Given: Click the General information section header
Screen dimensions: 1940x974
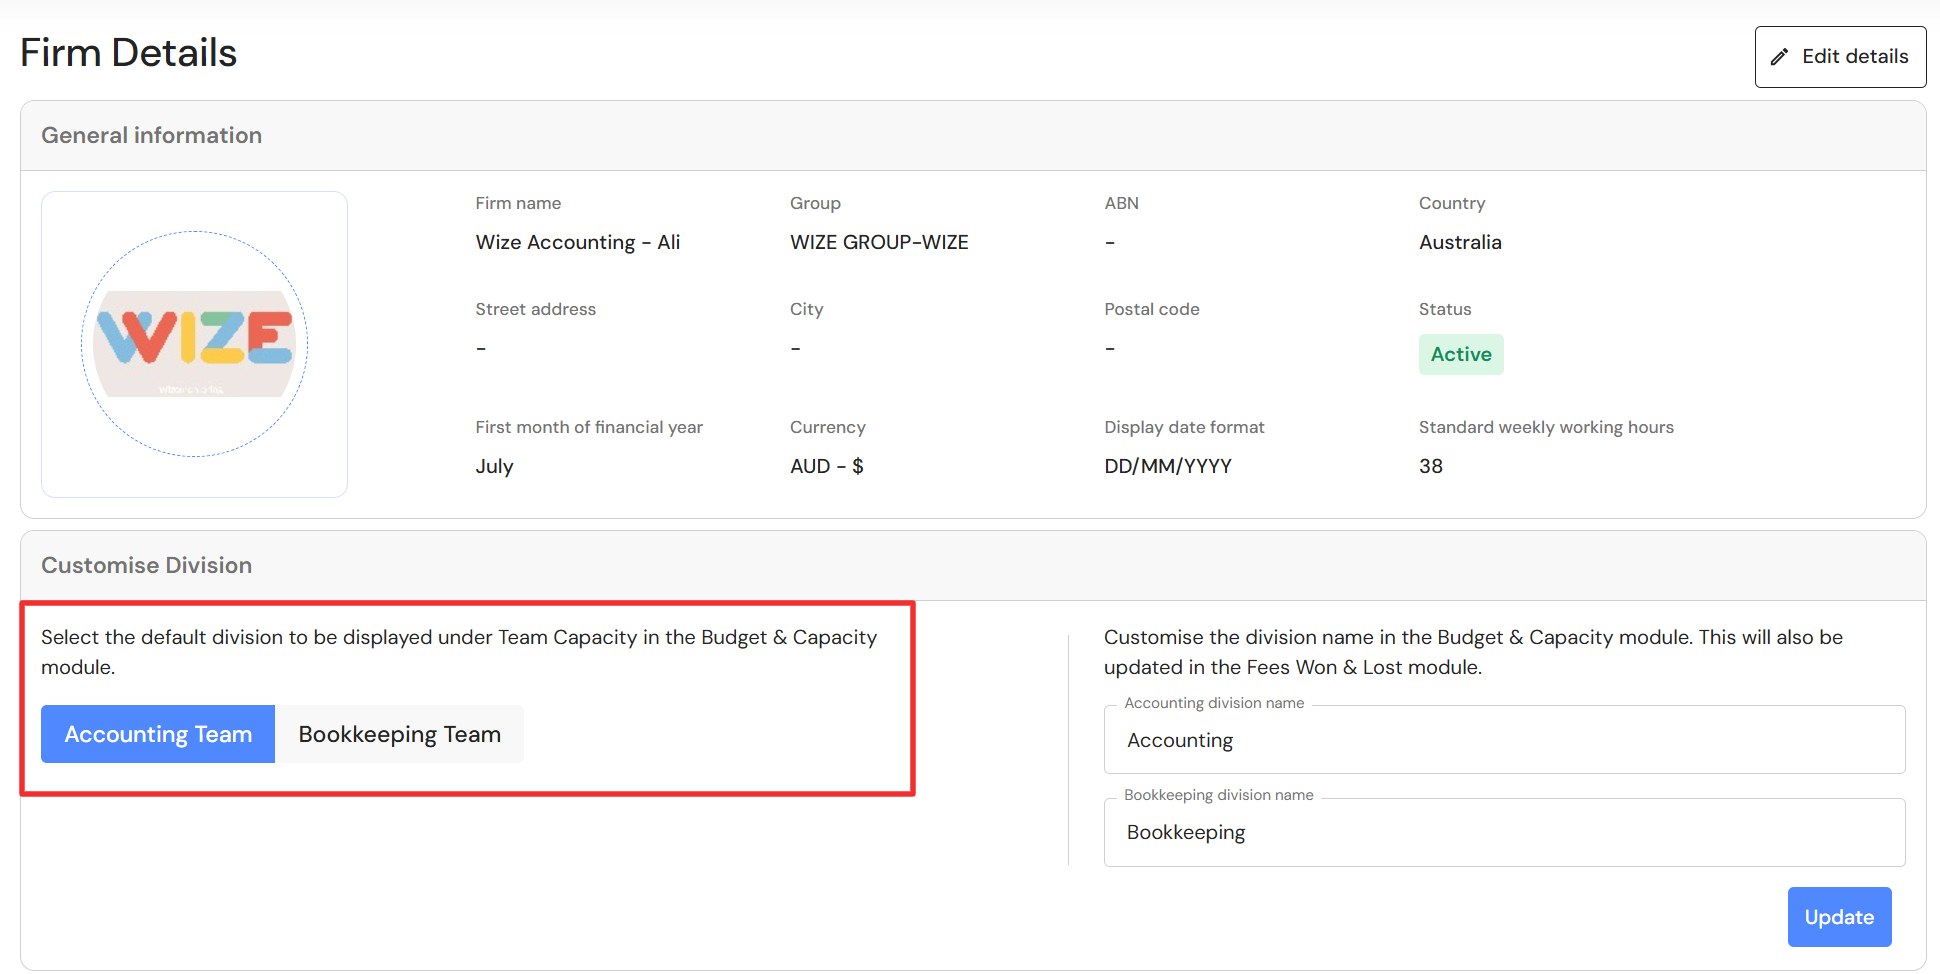Looking at the screenshot, I should coord(152,135).
